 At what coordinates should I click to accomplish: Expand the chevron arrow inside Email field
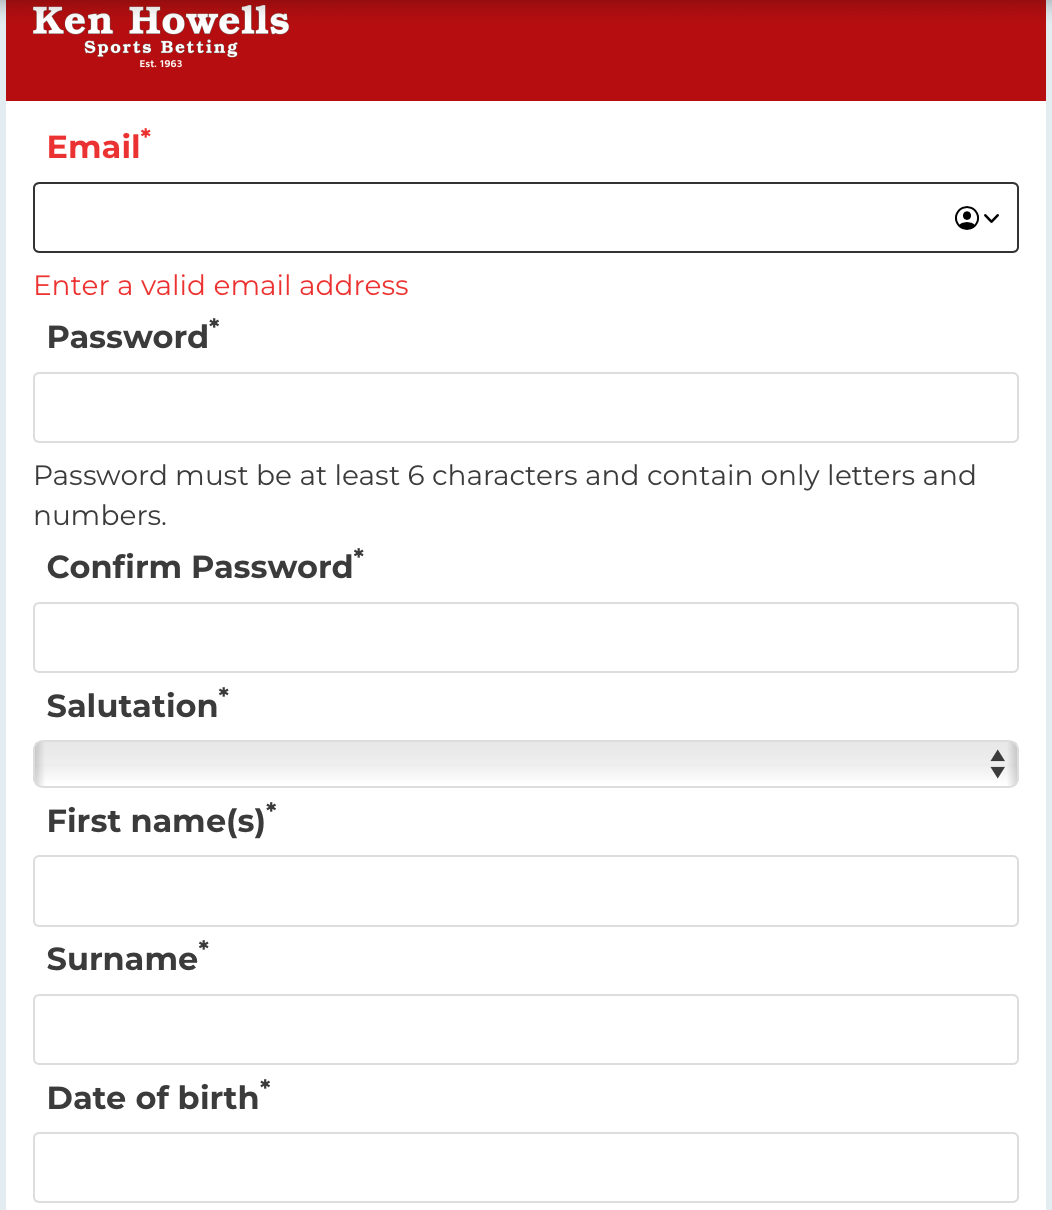pos(992,218)
